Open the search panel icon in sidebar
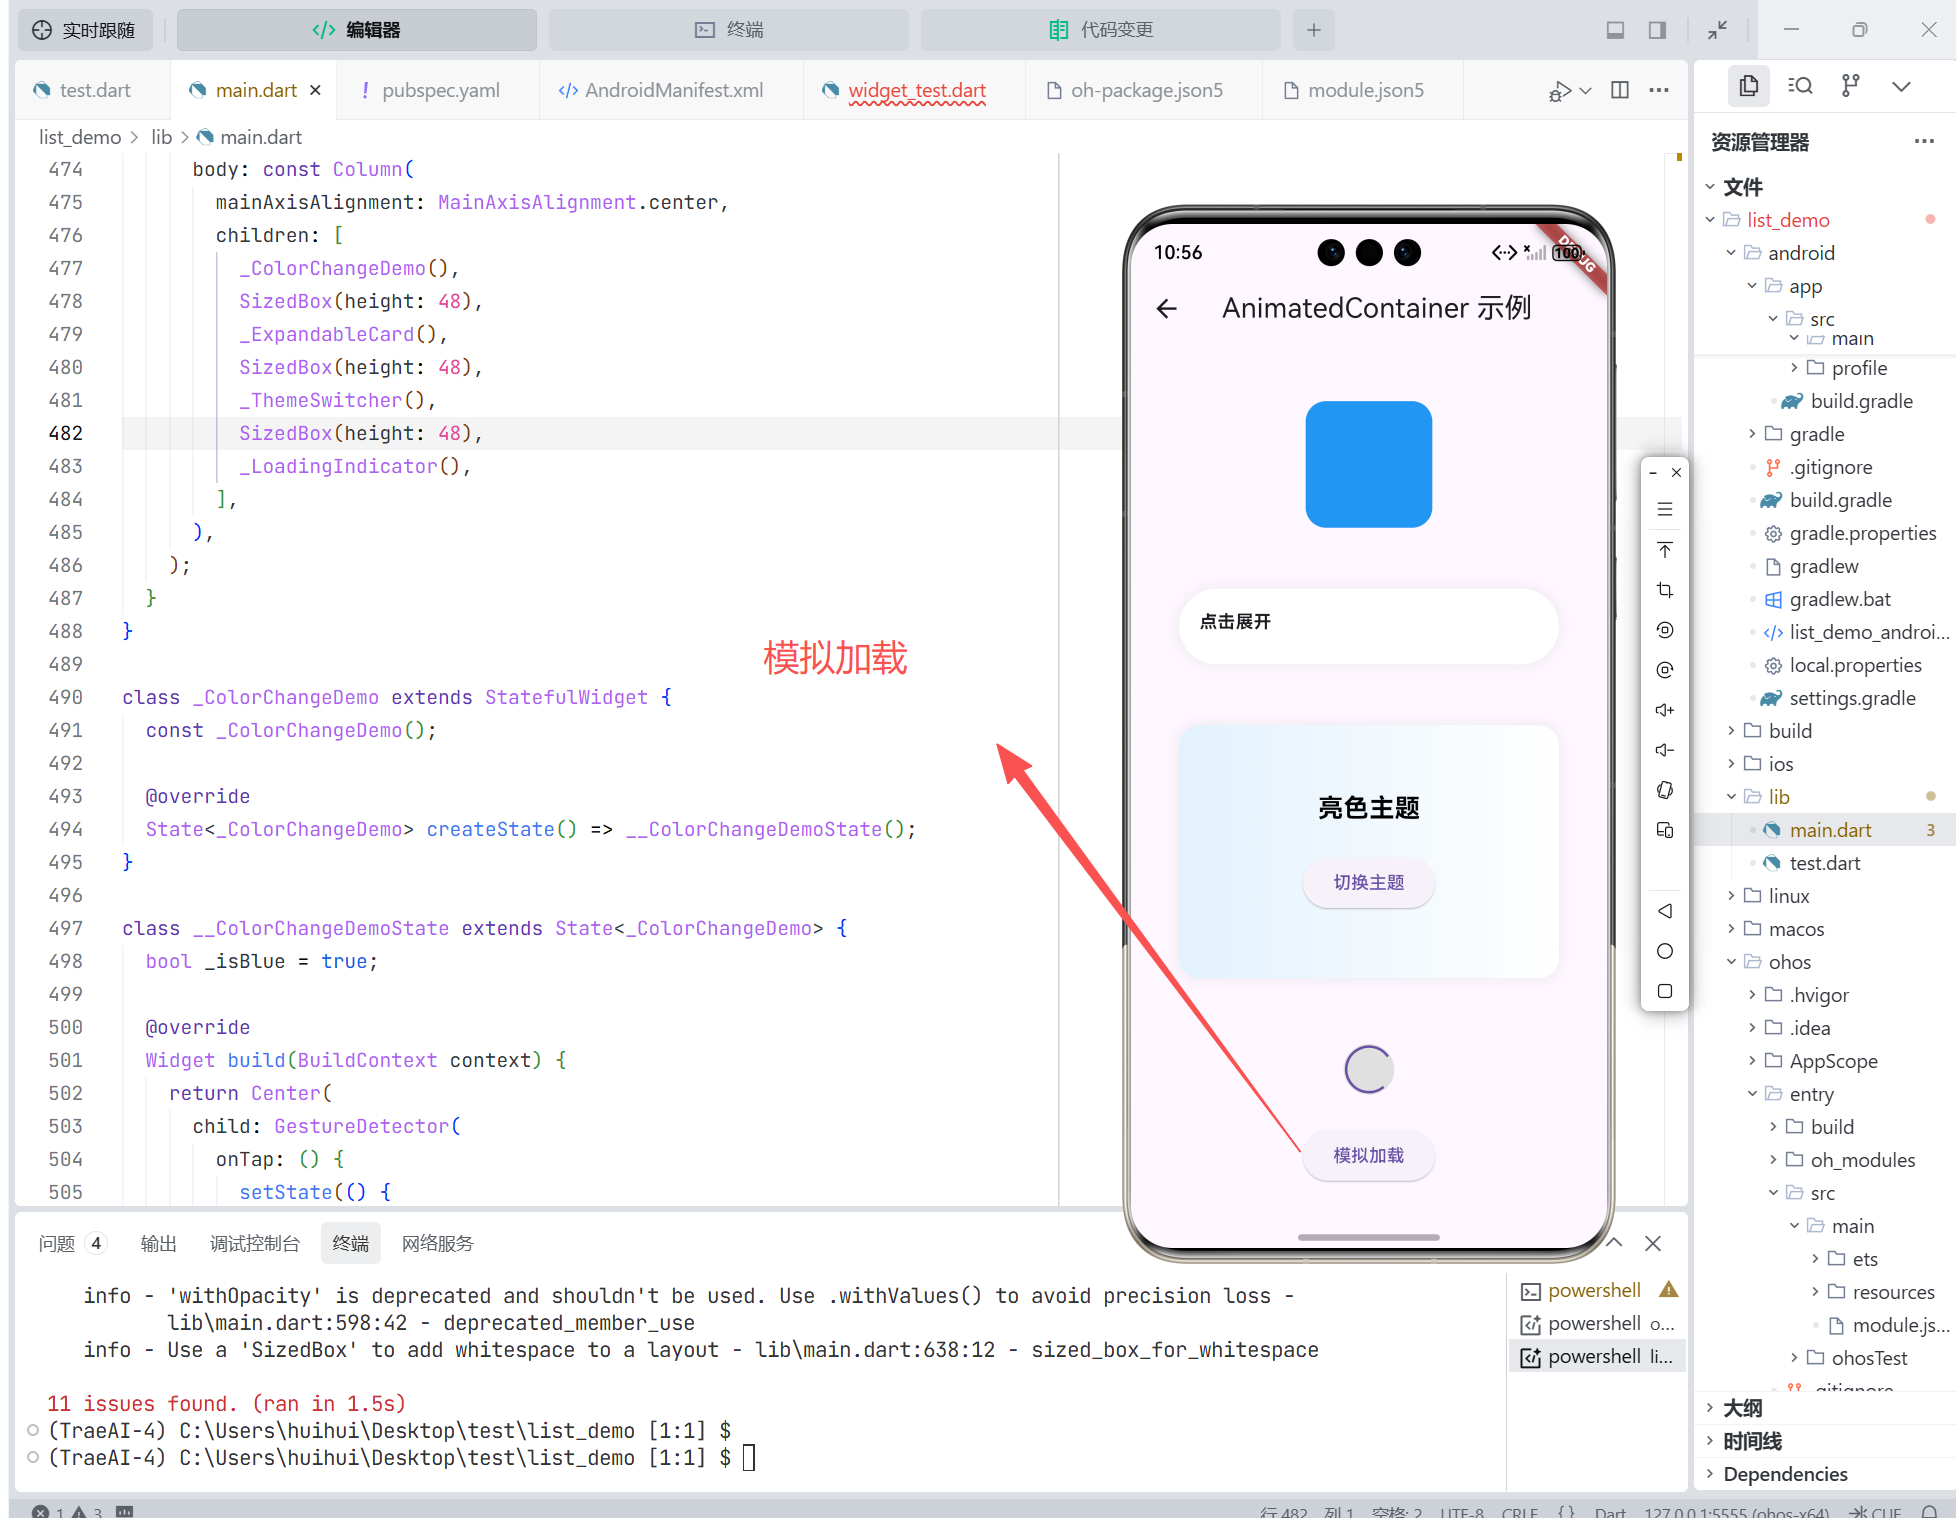This screenshot has width=1956, height=1518. click(x=1800, y=86)
